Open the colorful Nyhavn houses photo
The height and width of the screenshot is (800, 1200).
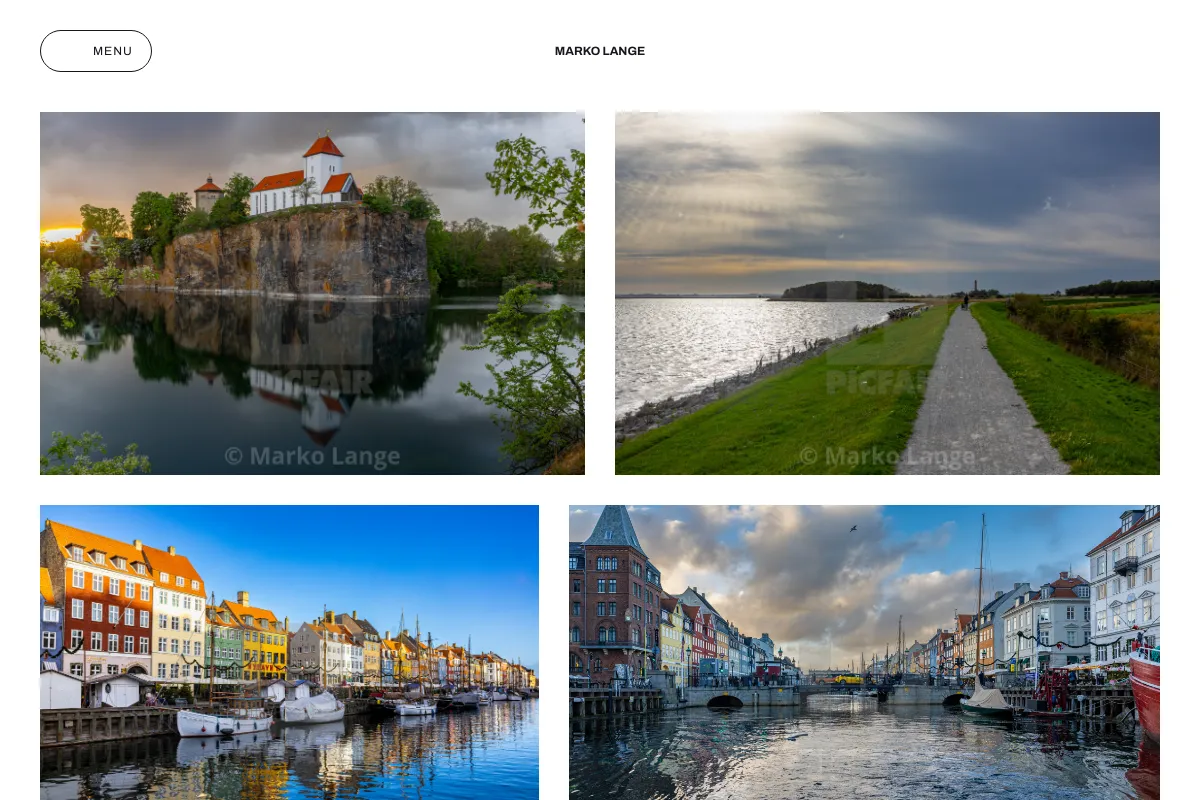tap(289, 652)
